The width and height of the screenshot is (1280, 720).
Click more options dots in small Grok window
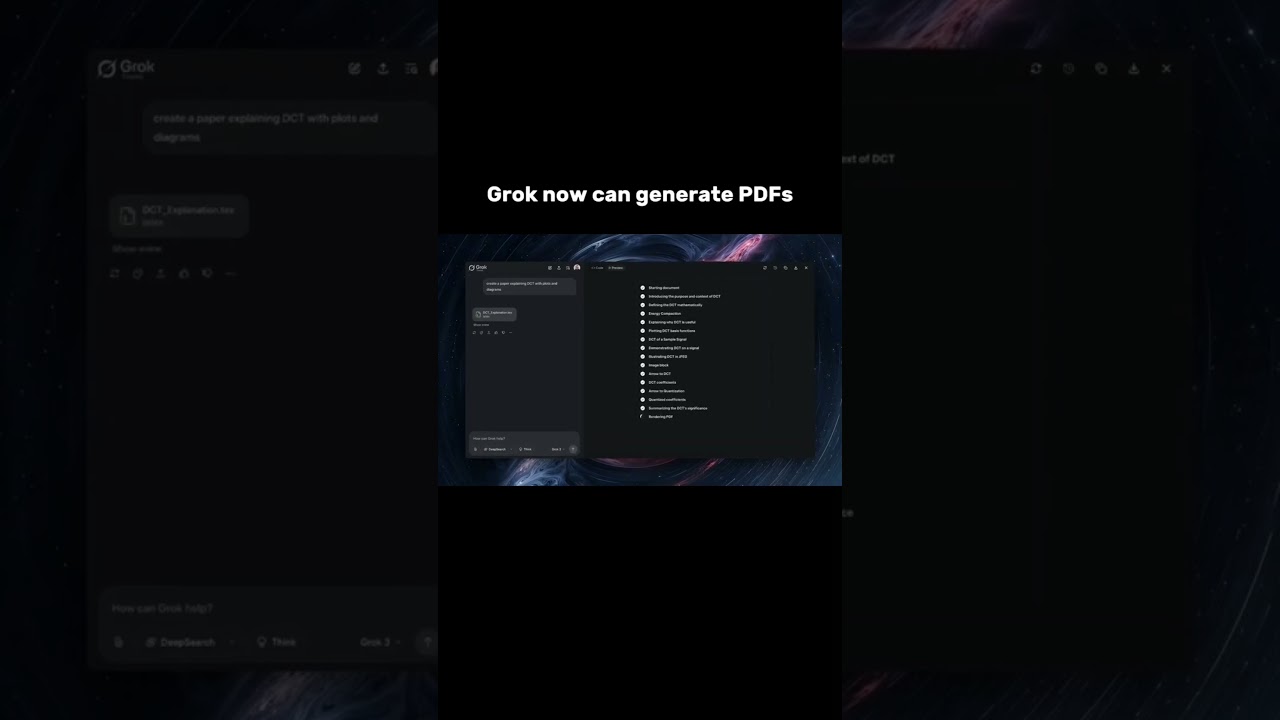click(510, 332)
